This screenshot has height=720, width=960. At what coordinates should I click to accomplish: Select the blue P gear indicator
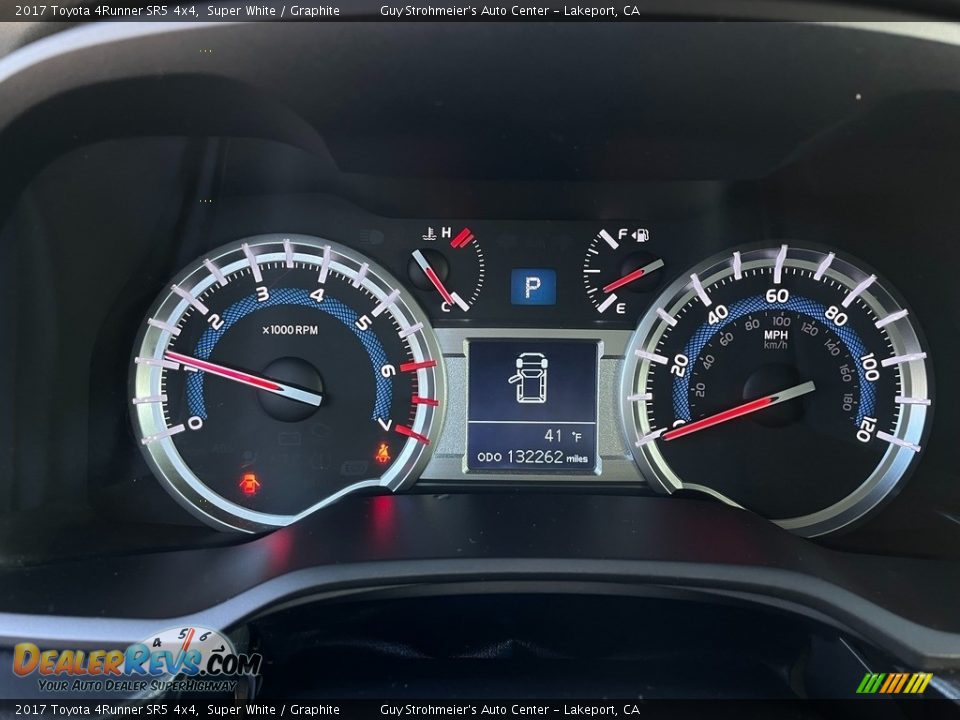click(x=533, y=287)
